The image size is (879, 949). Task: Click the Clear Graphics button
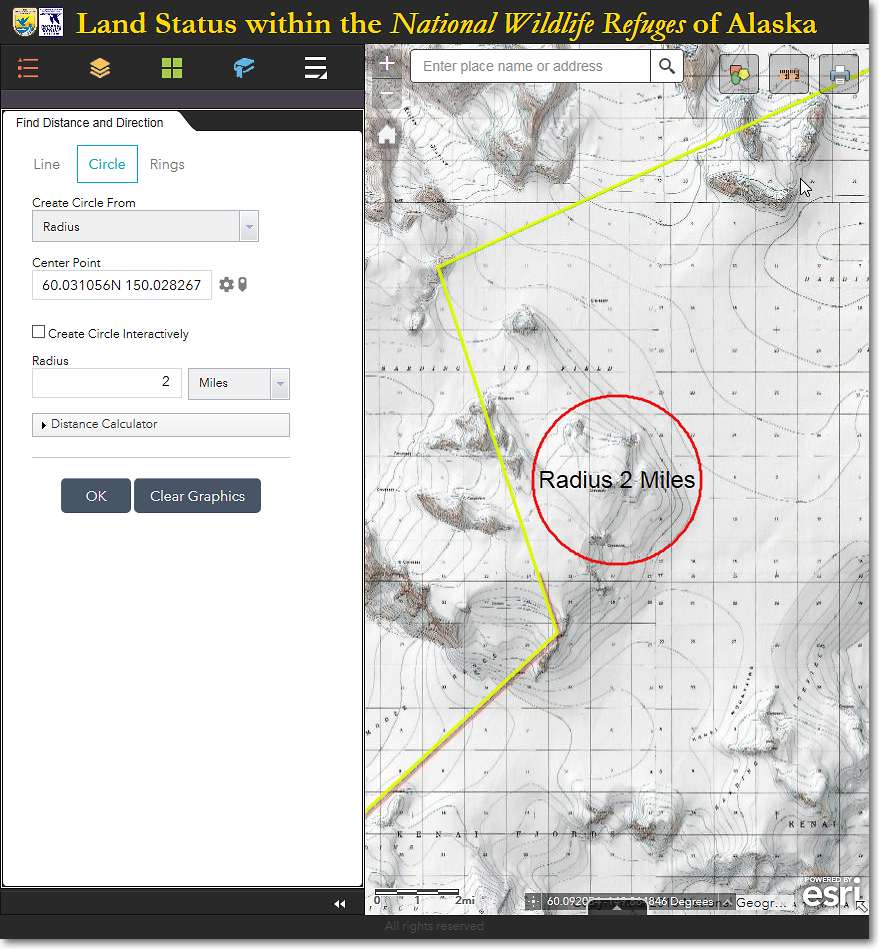coord(197,496)
